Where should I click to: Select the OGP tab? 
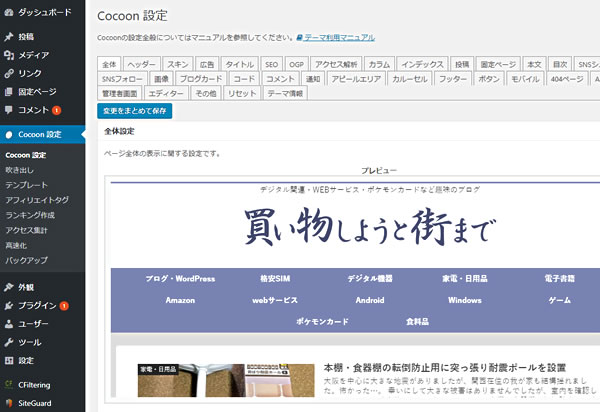[x=296, y=64]
